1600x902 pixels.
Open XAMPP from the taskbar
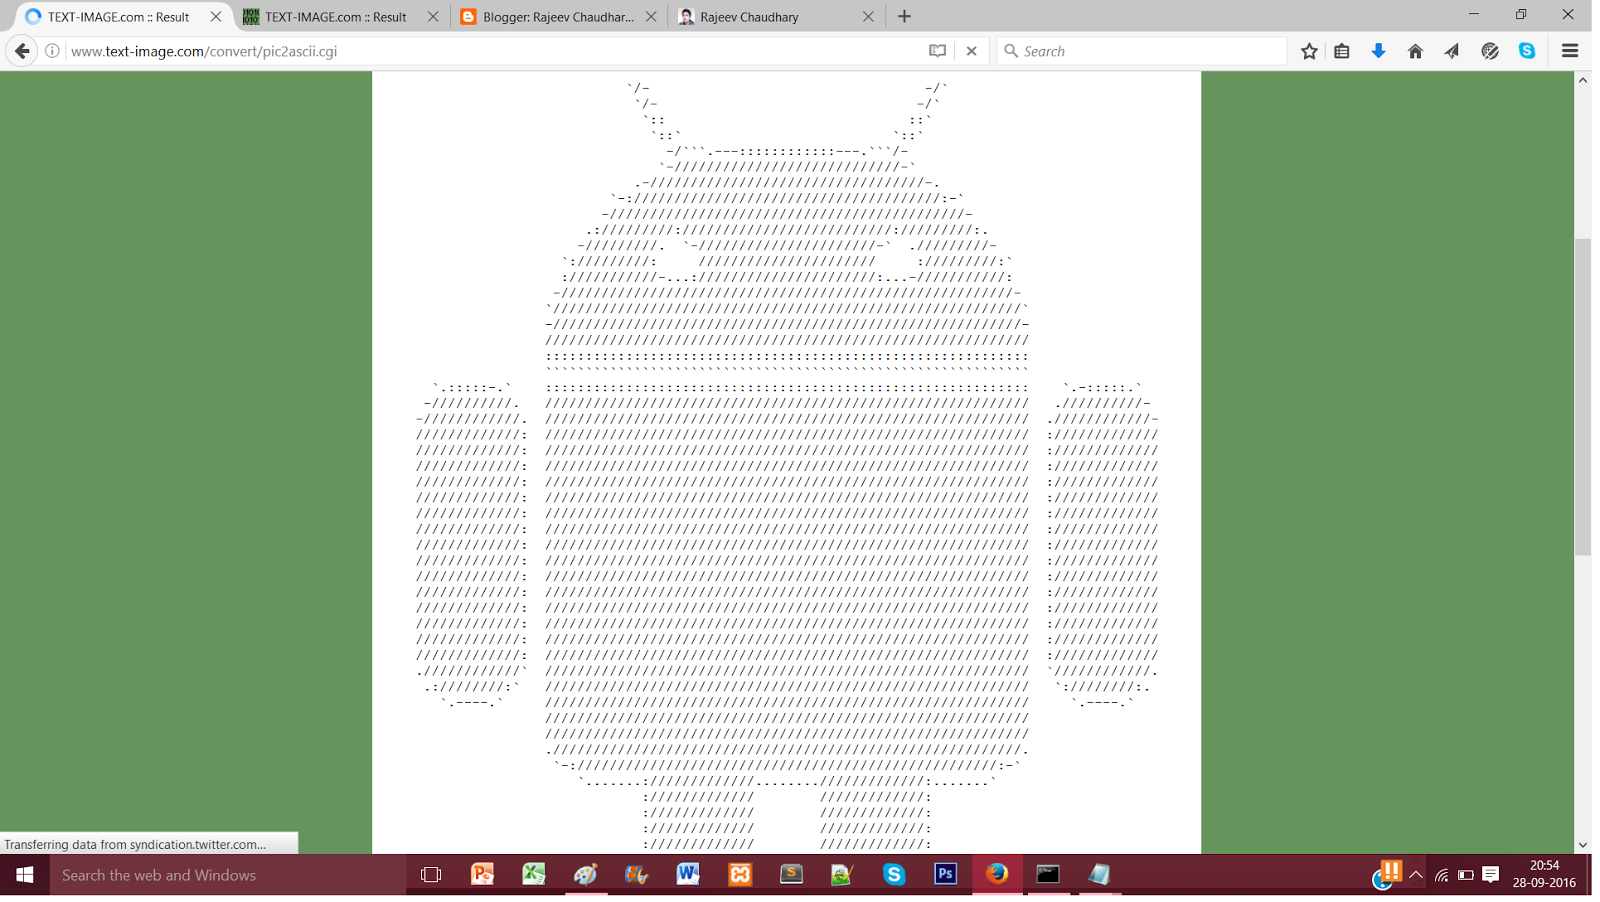(x=740, y=875)
